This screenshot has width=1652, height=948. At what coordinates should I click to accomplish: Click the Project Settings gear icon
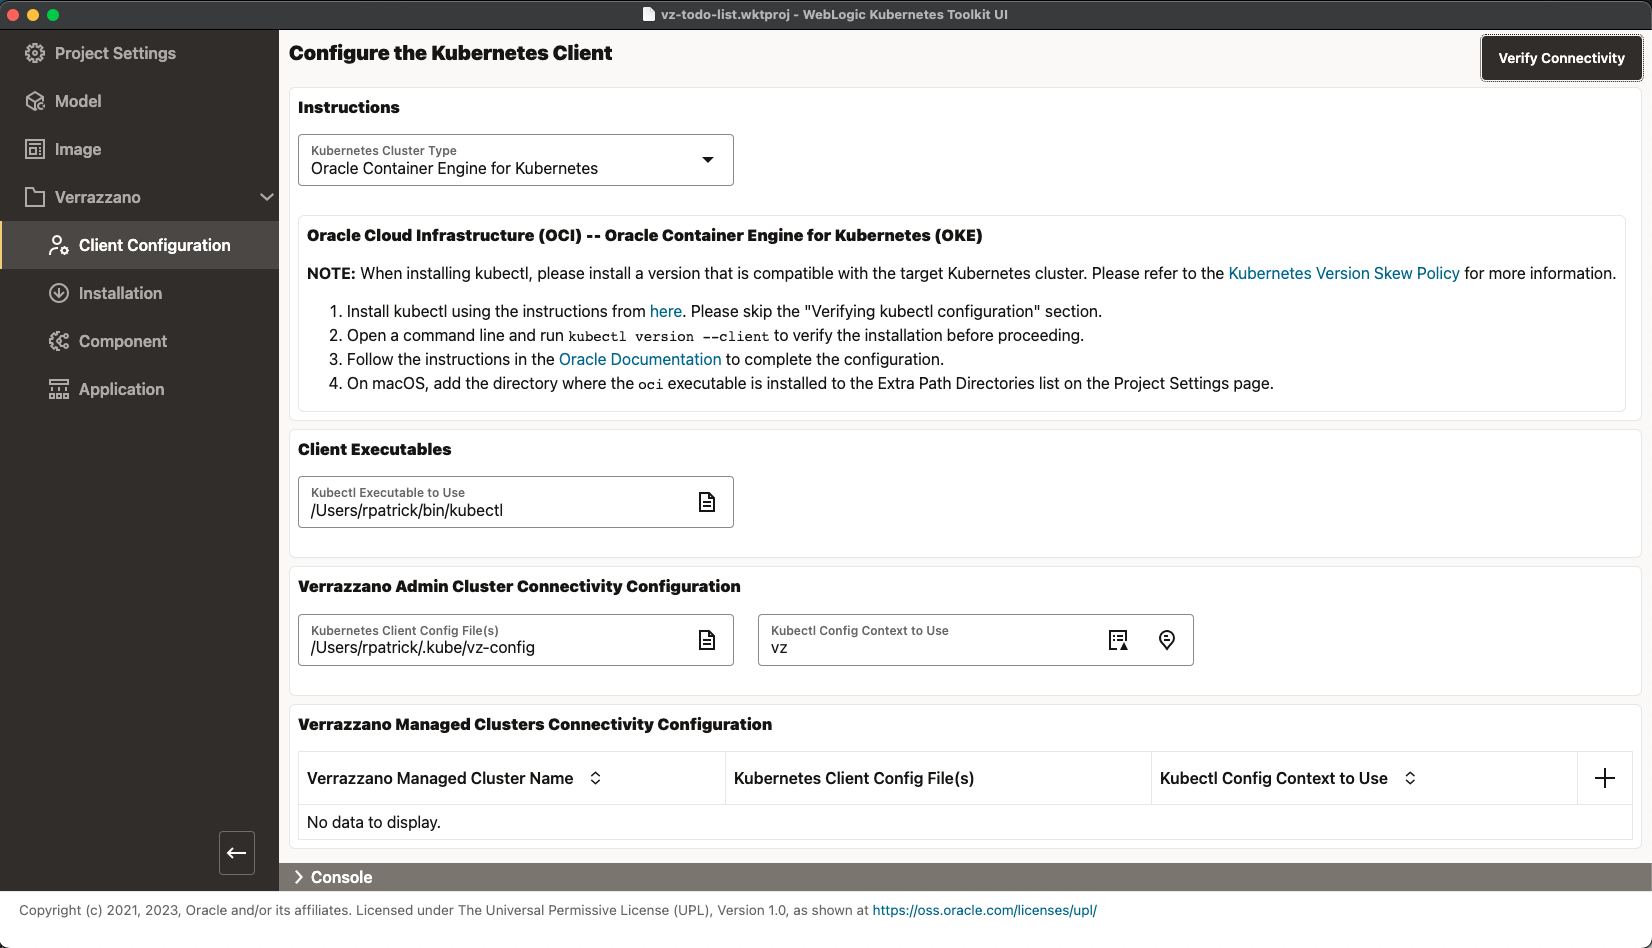35,53
